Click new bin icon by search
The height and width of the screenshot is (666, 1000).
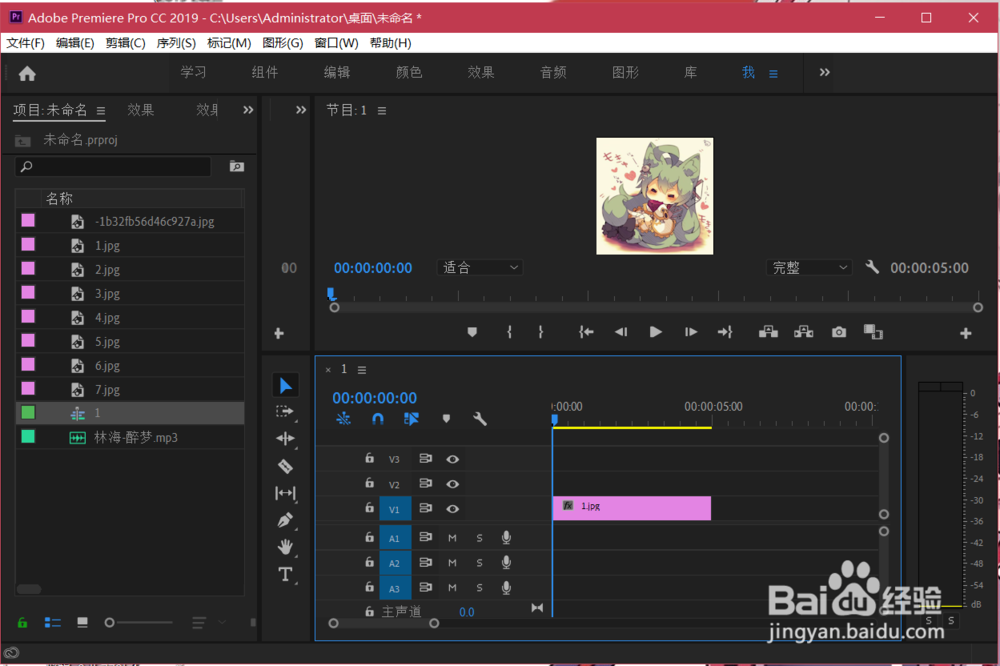pos(237,166)
